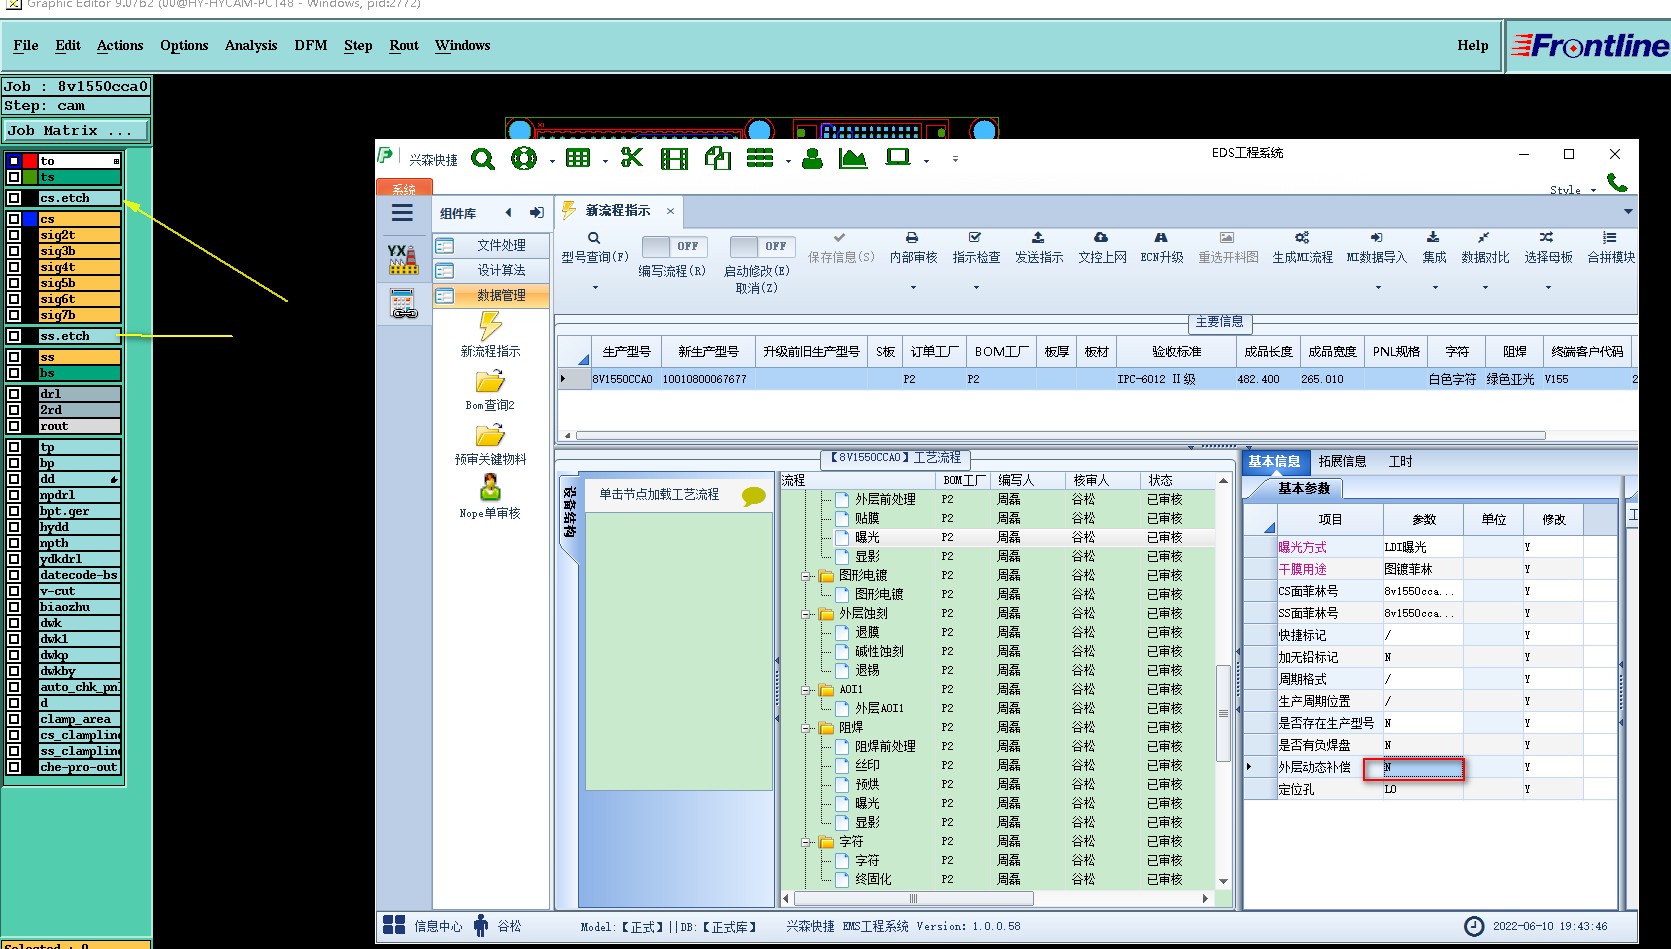Click the green lifebuoy help icon
Image resolution: width=1671 pixels, height=949 pixels.
click(523, 158)
